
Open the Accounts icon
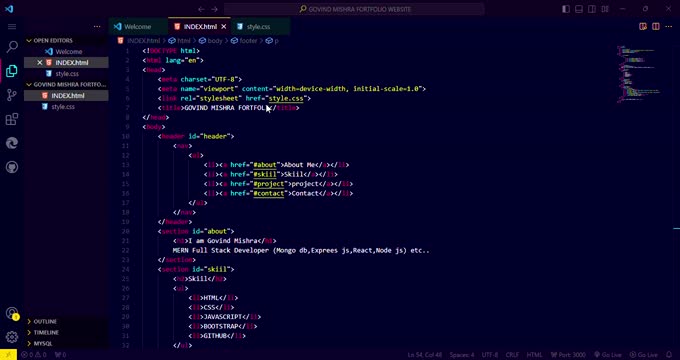click(x=12, y=313)
